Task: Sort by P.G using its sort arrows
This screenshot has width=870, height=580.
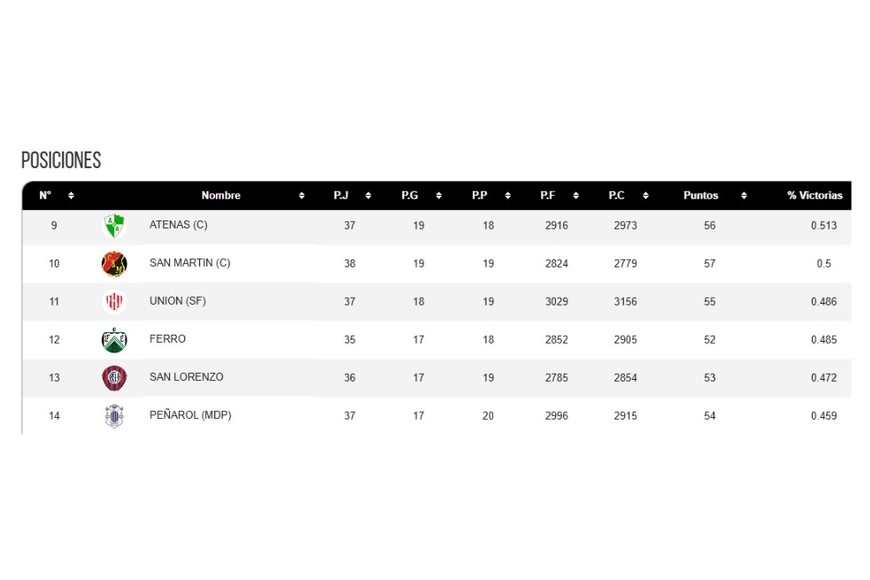Action: tap(439, 196)
